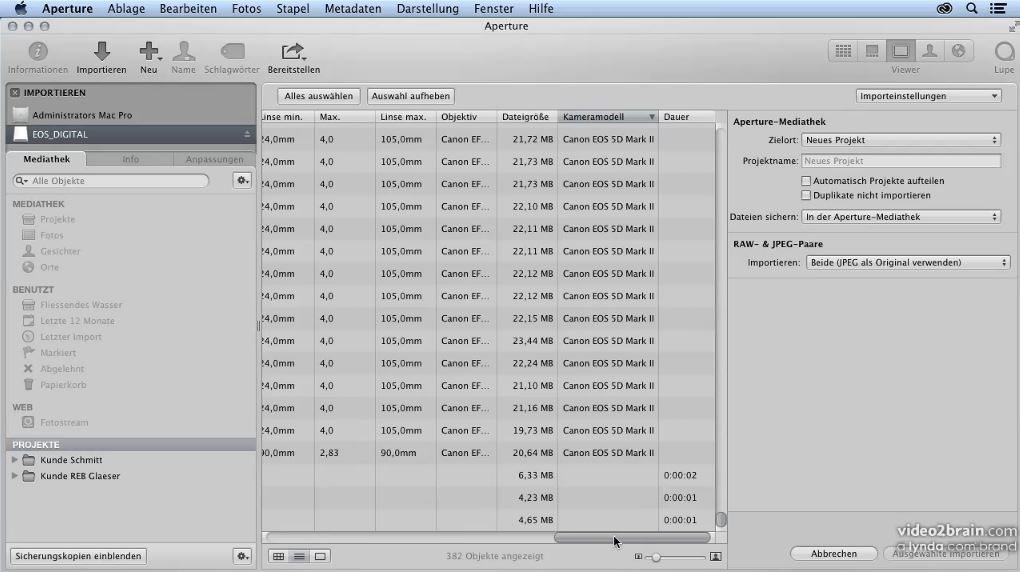
Task: Open the Bearbeiten menu
Action: (x=188, y=8)
